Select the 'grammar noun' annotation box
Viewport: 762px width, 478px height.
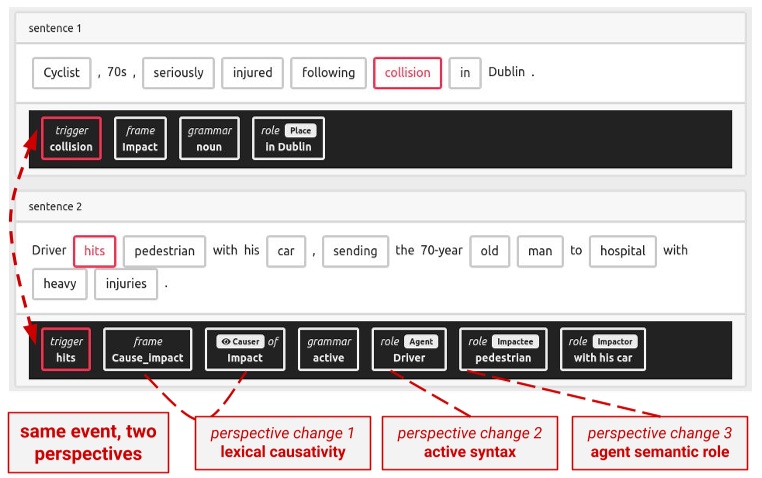(210, 139)
